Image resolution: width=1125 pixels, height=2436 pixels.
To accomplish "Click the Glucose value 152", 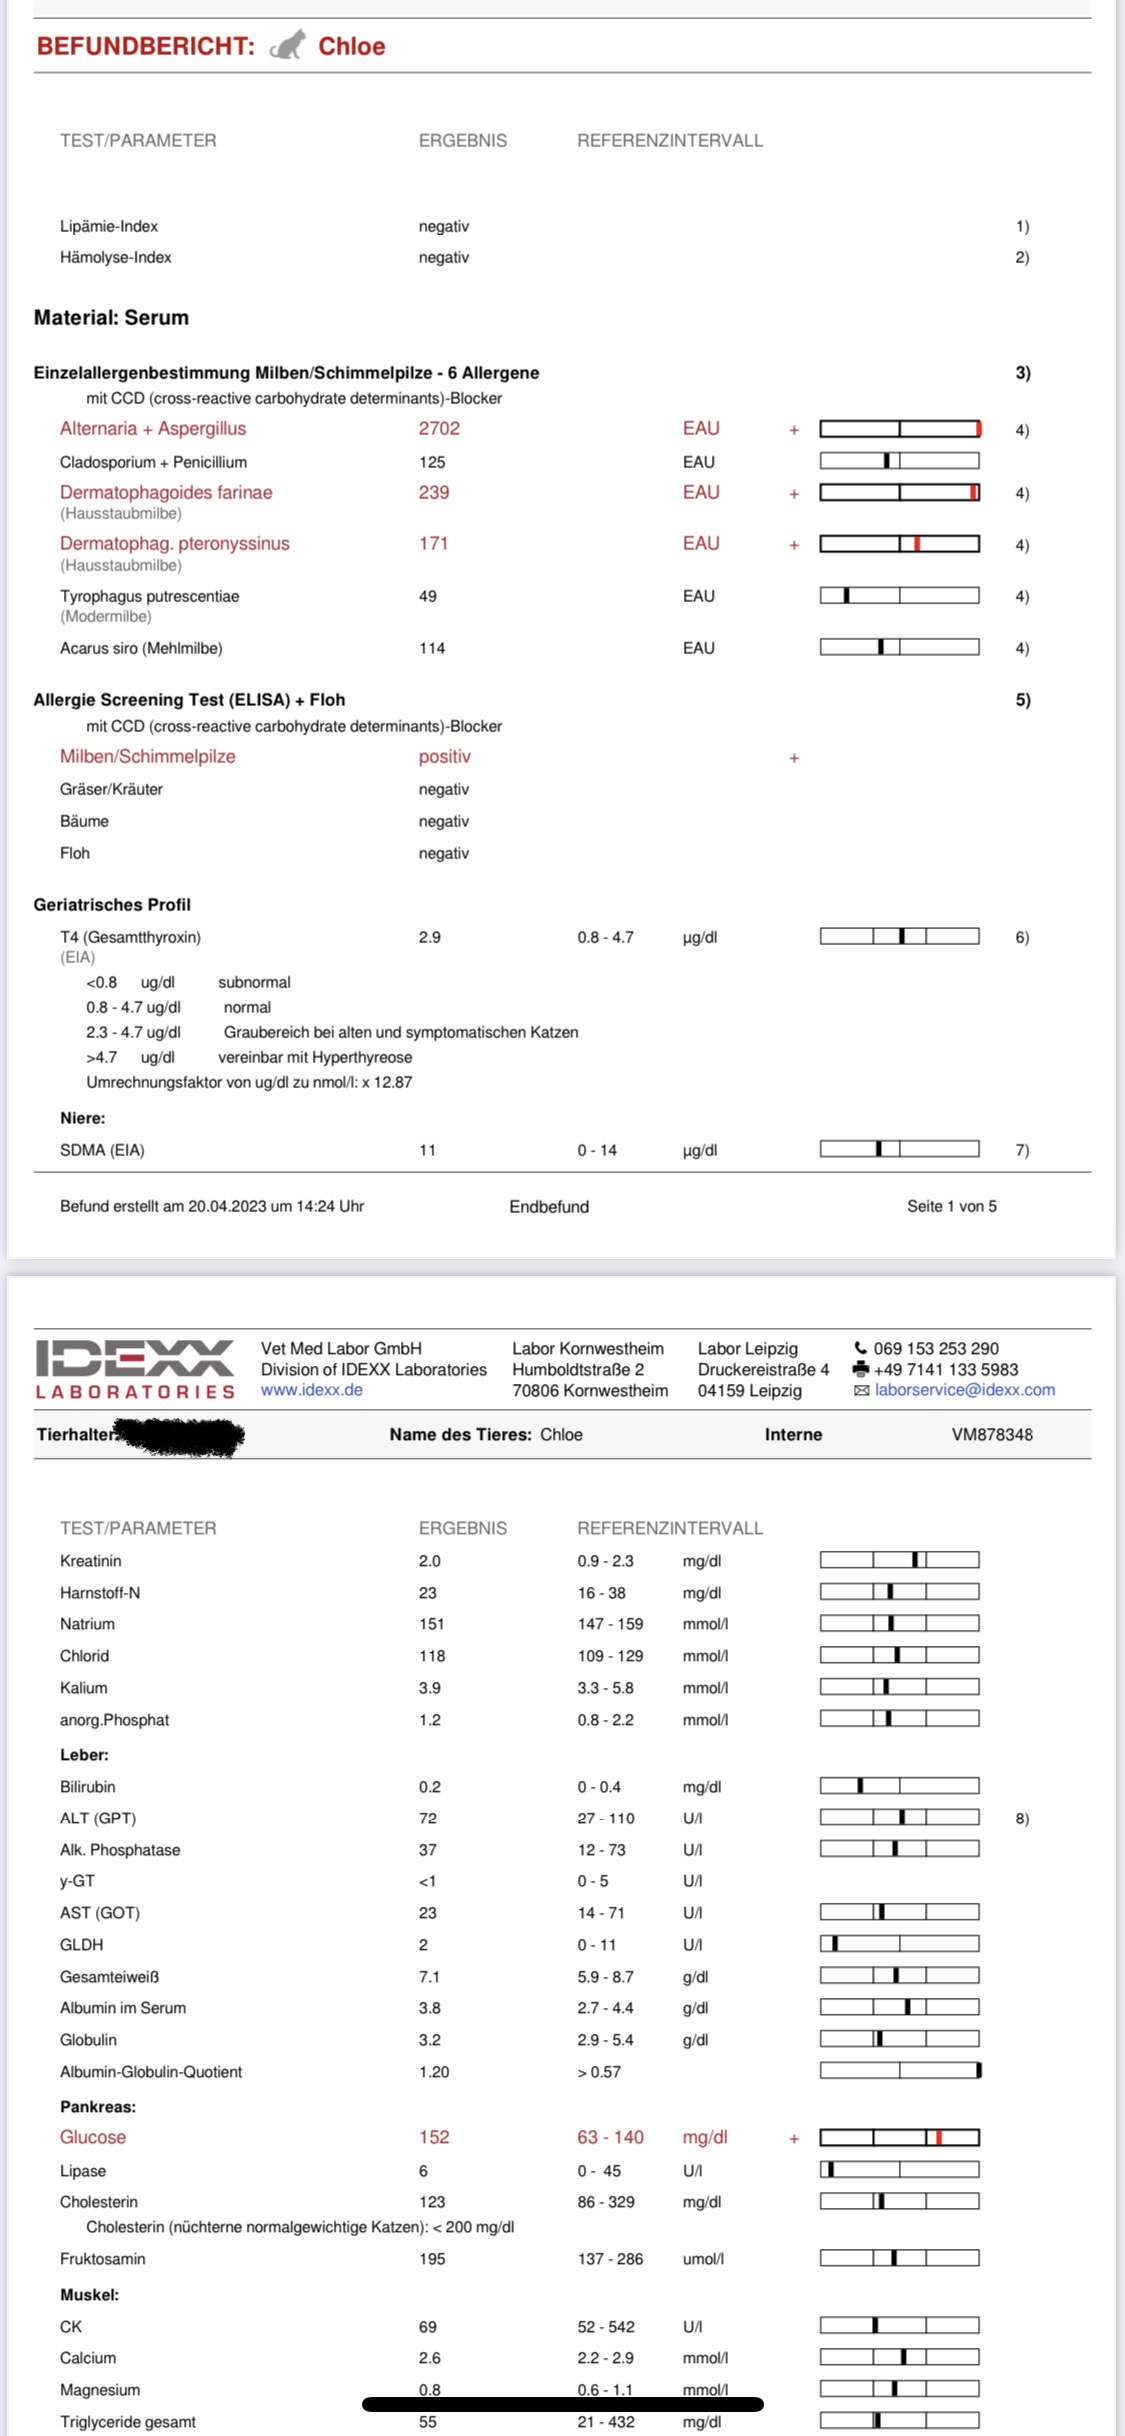I will [x=434, y=2137].
